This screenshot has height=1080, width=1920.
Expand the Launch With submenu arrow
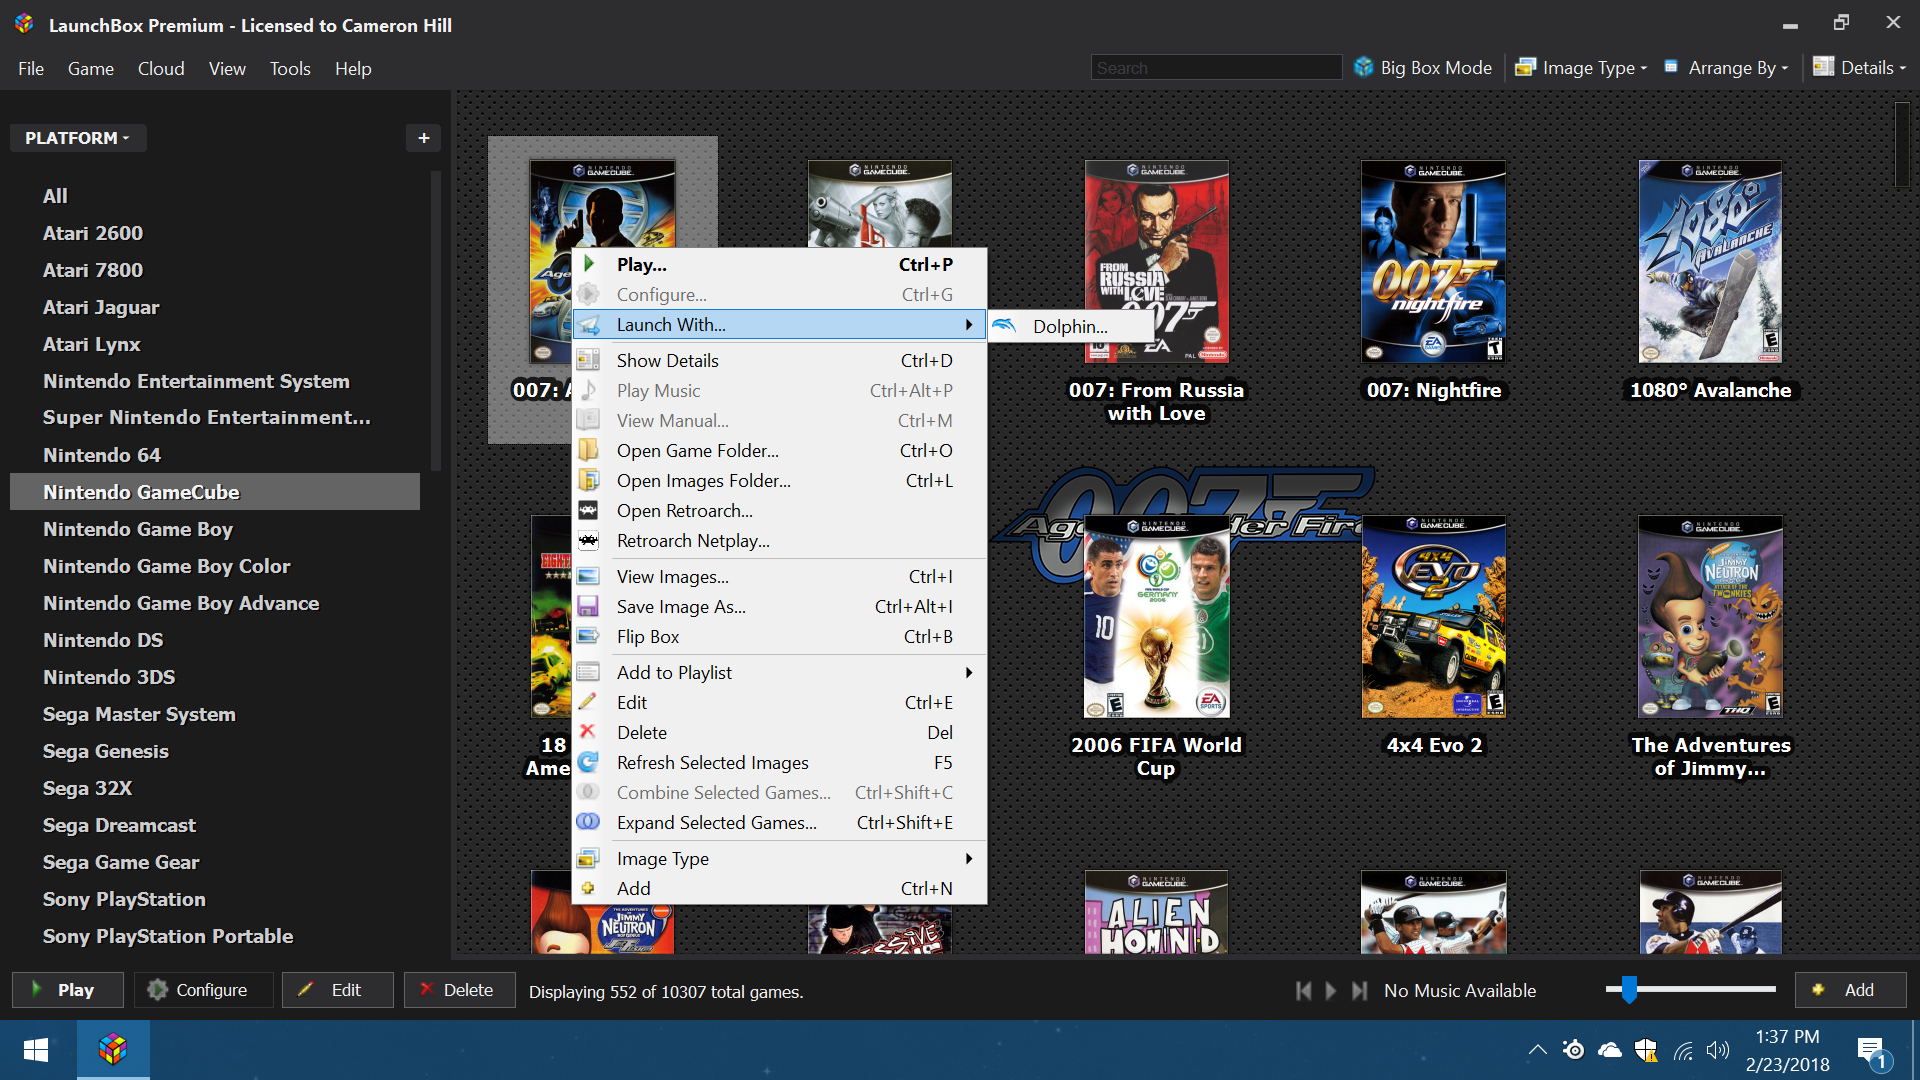968,324
